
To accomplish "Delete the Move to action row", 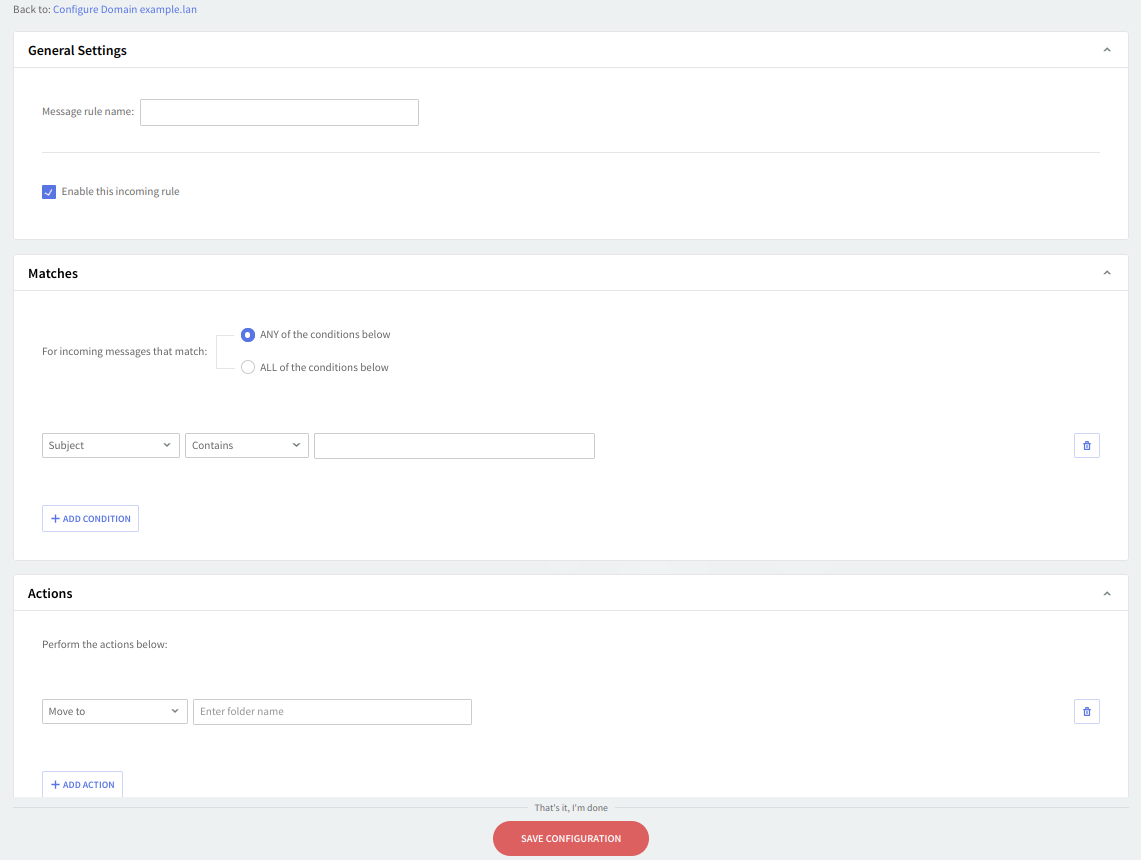I will click(x=1086, y=712).
